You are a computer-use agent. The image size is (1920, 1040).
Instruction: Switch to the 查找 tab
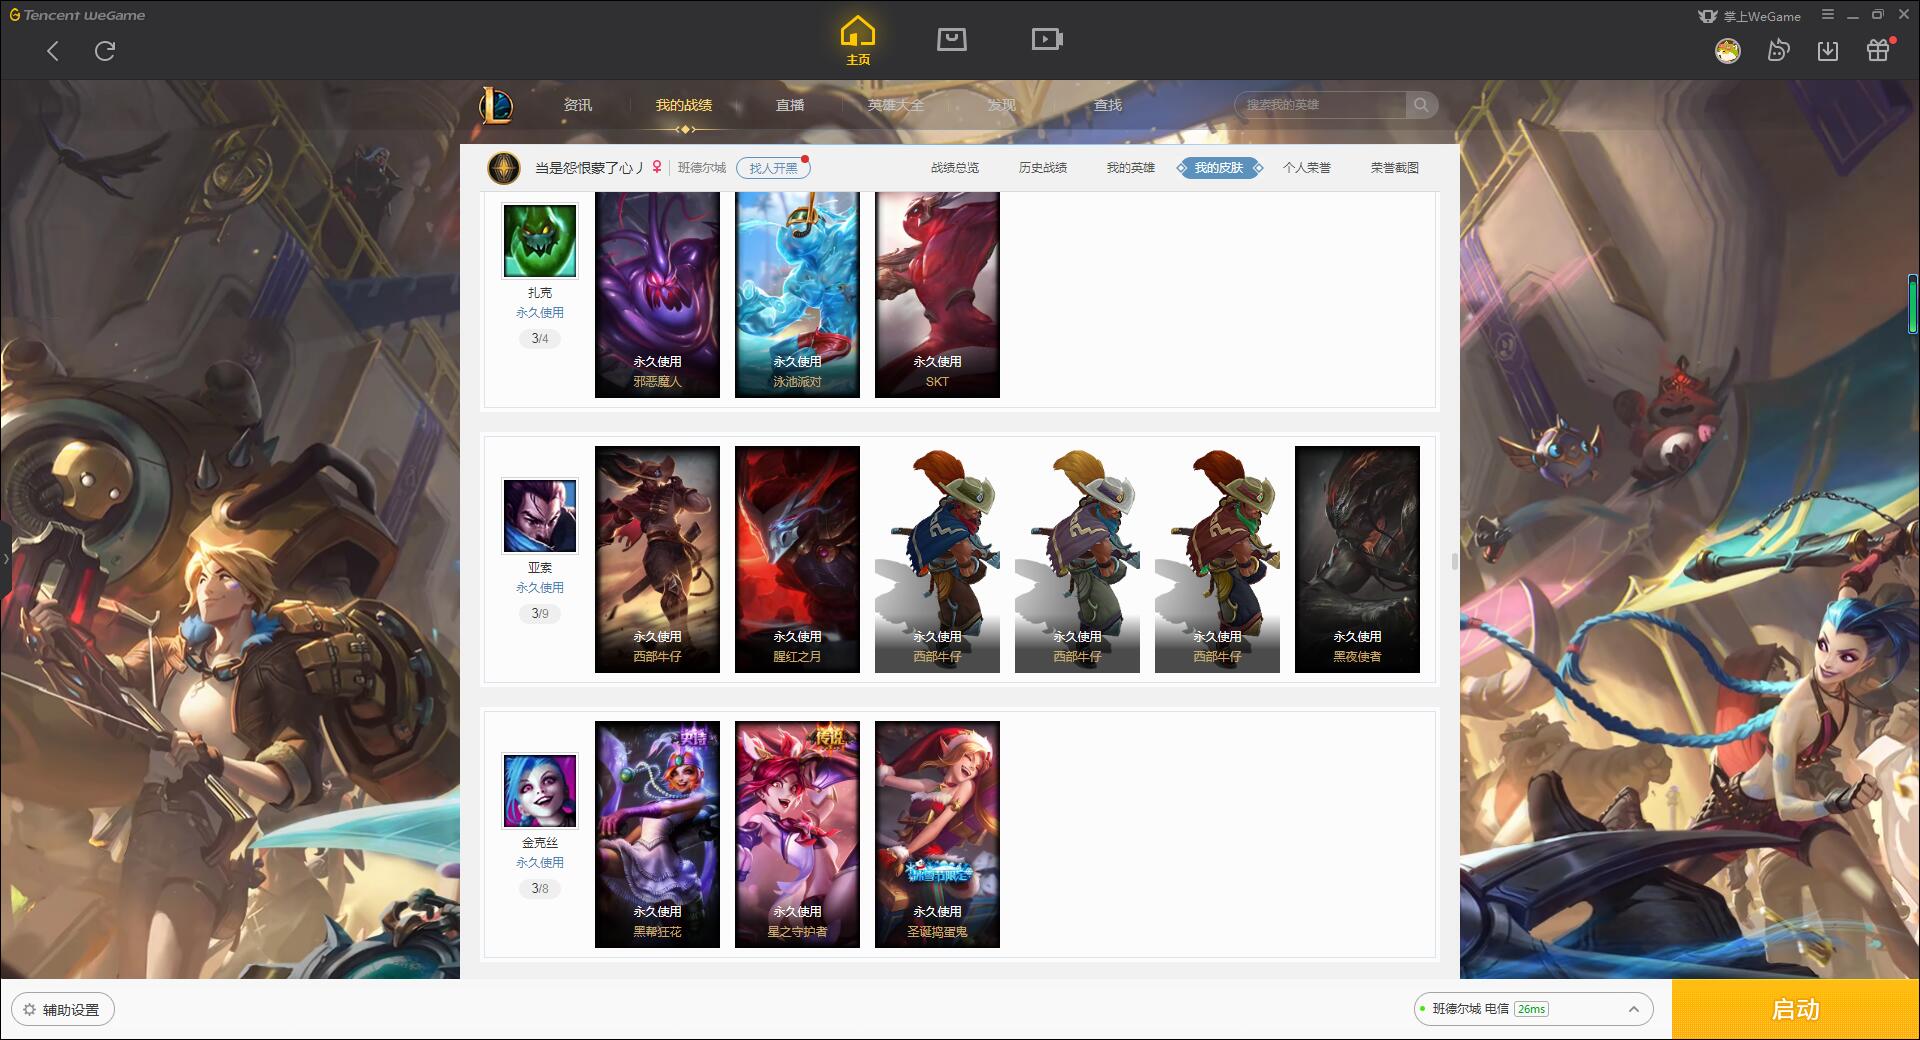tap(1108, 105)
